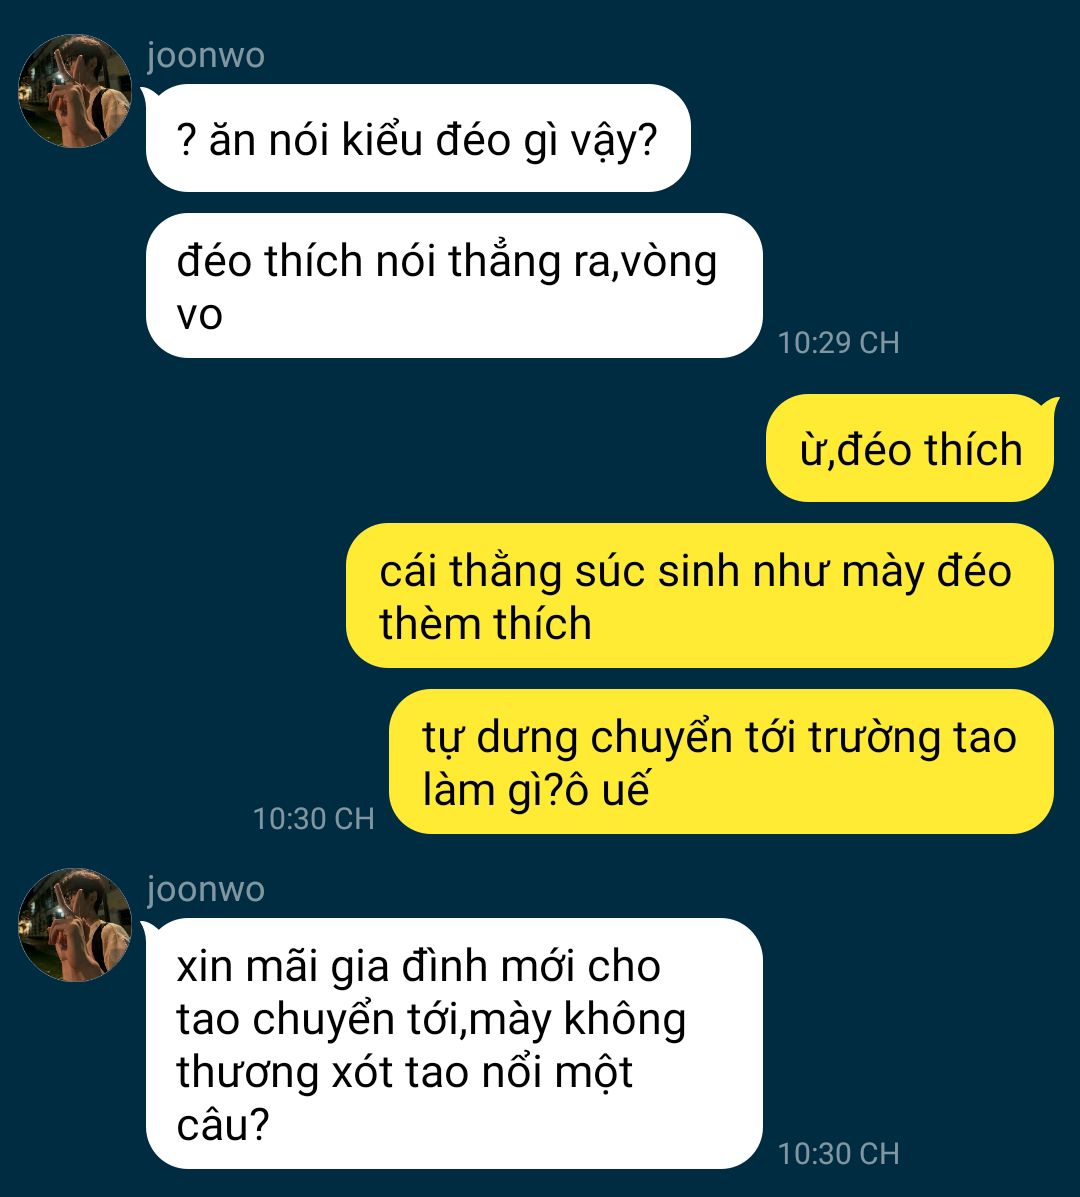Select message 'đéo thích nói thẳng ra,vòng vo'

454,286
